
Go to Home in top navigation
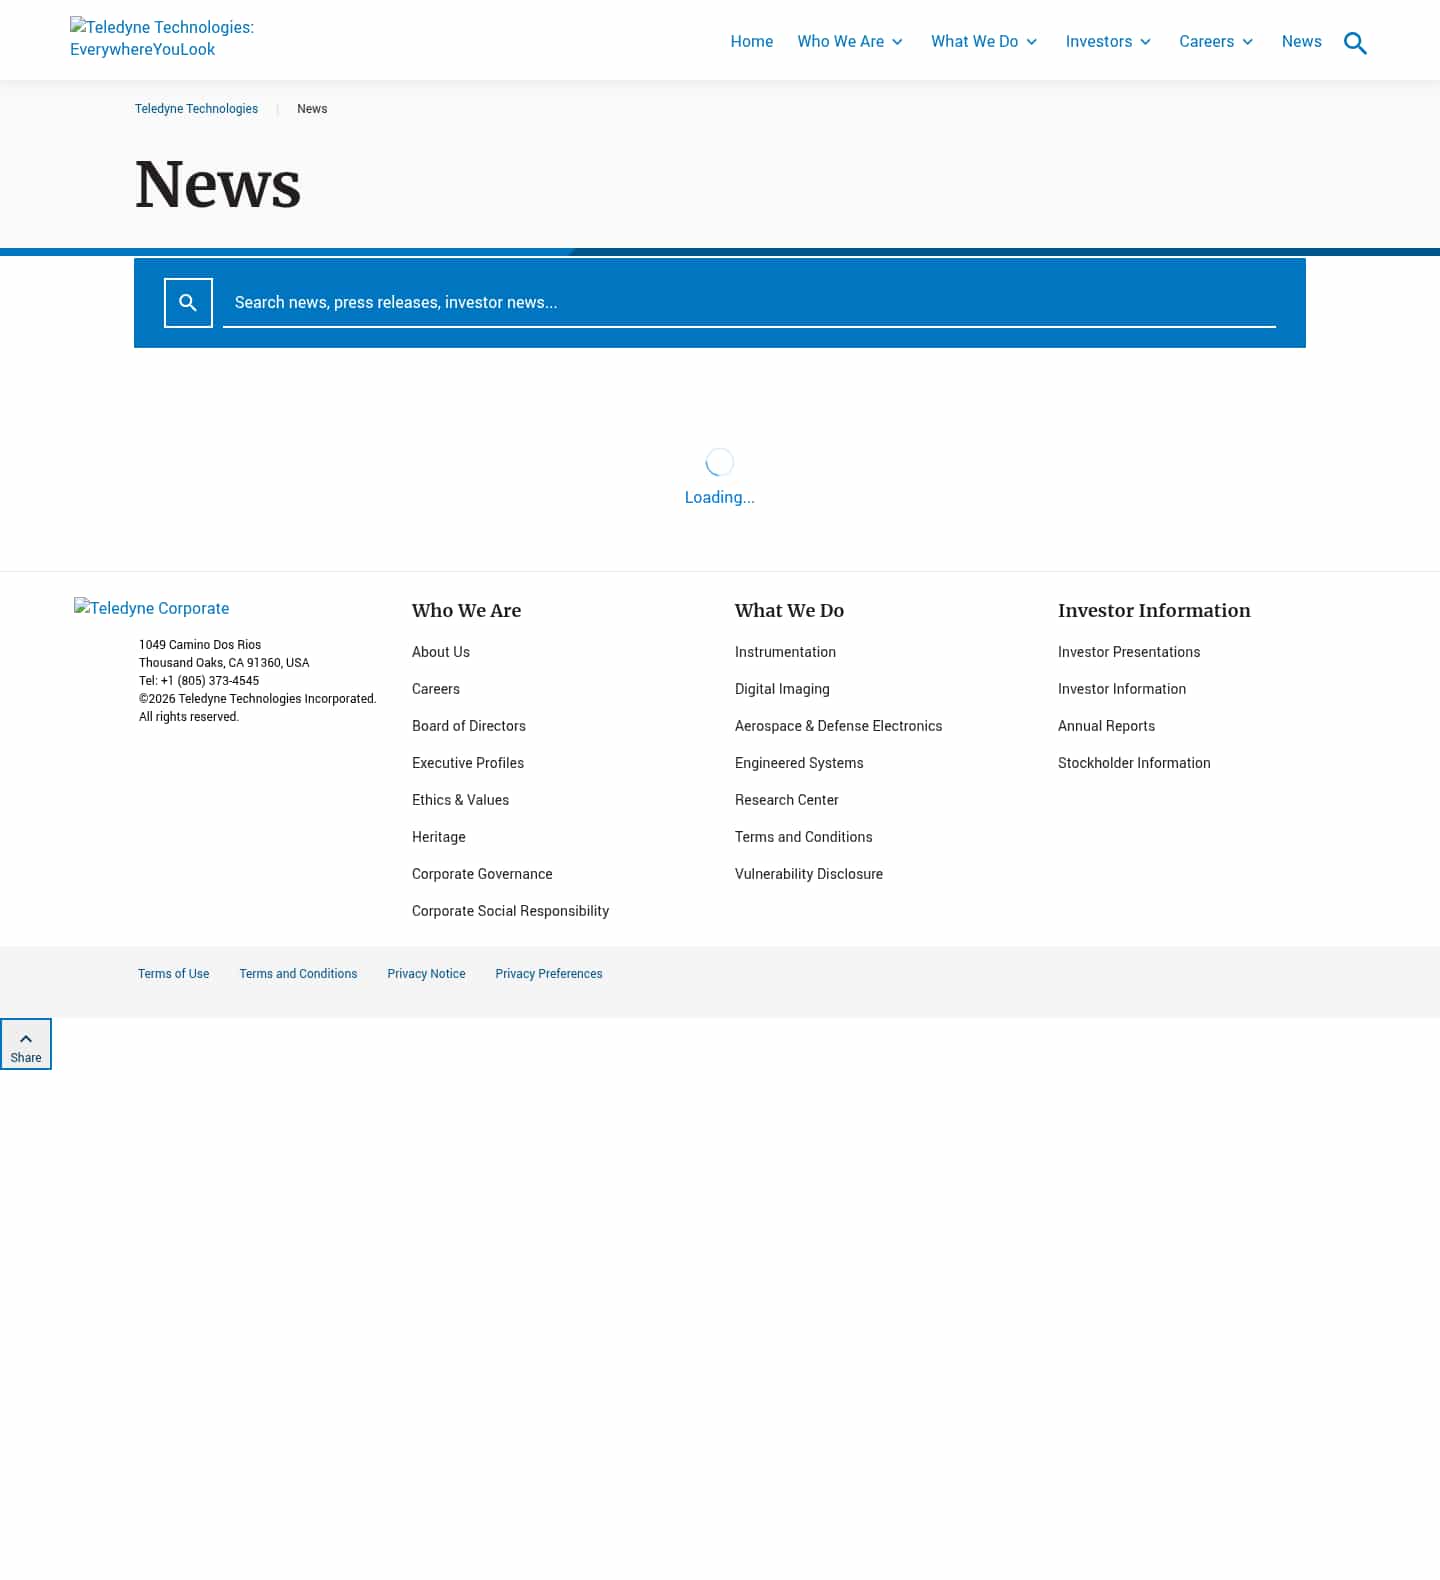coord(752,41)
